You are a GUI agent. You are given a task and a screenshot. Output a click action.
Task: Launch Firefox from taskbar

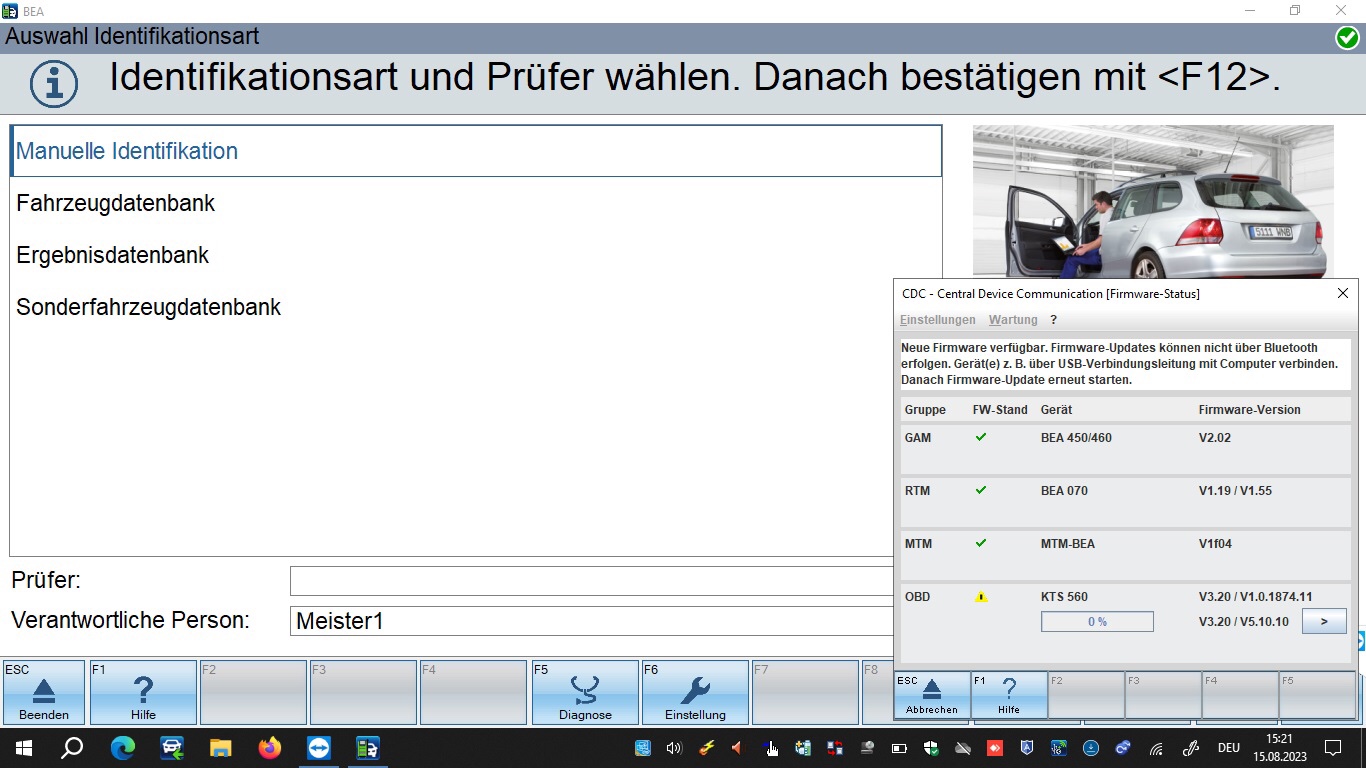click(x=270, y=747)
